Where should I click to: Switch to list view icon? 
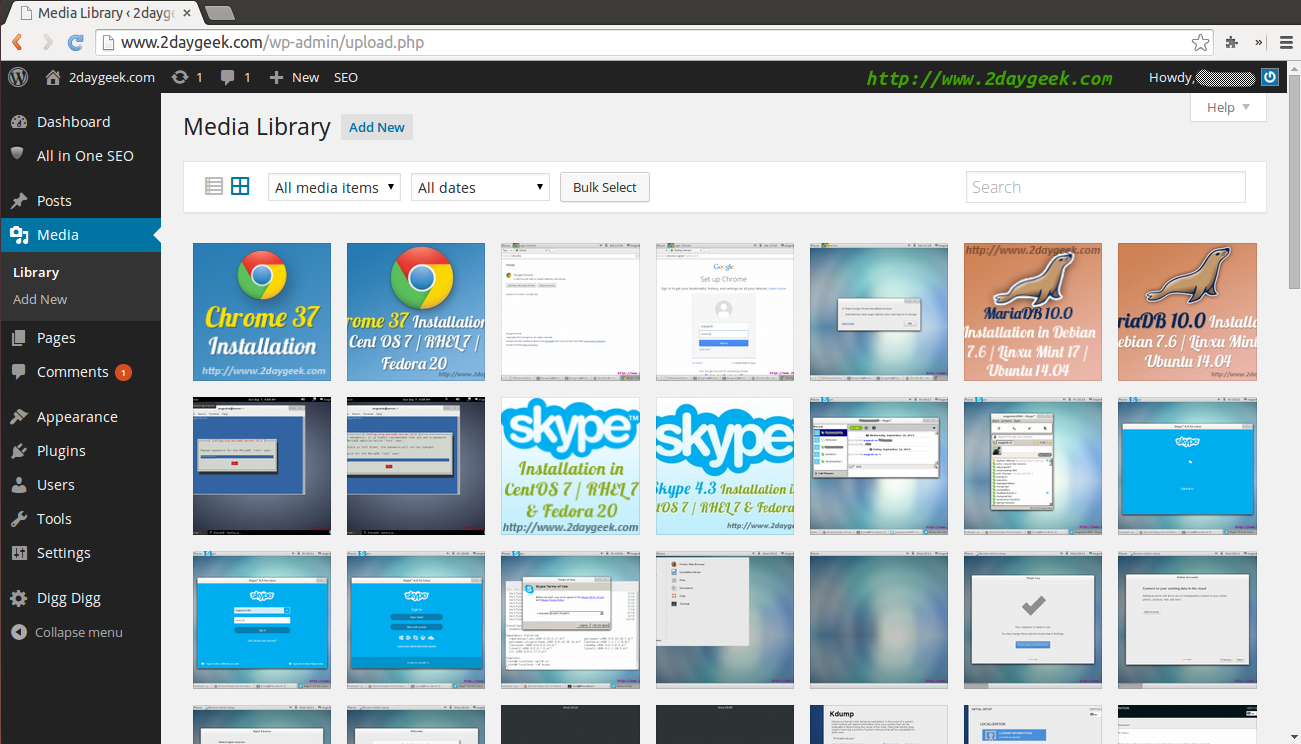tap(214, 186)
